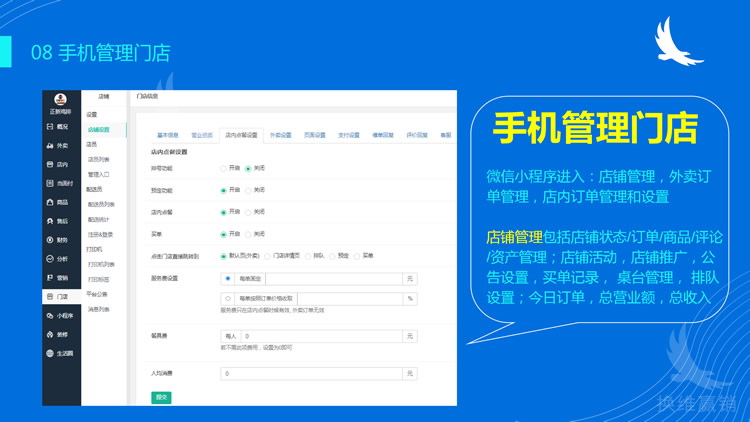Choose 排队 as store jump target
This screenshot has width=750, height=422.
(x=308, y=256)
